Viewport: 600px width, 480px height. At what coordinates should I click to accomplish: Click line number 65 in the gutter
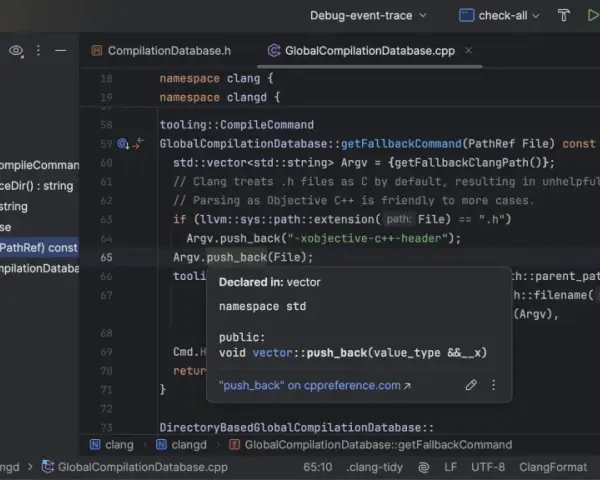106,257
